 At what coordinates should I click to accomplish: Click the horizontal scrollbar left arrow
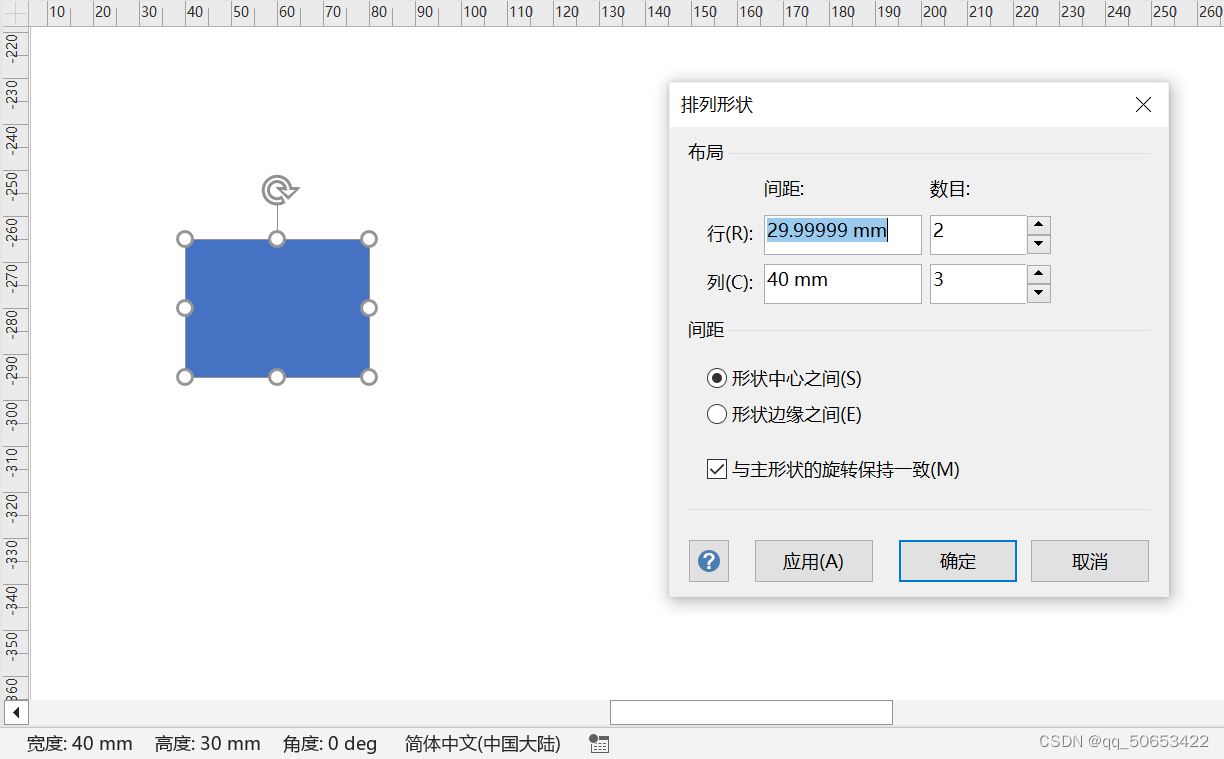click(16, 713)
